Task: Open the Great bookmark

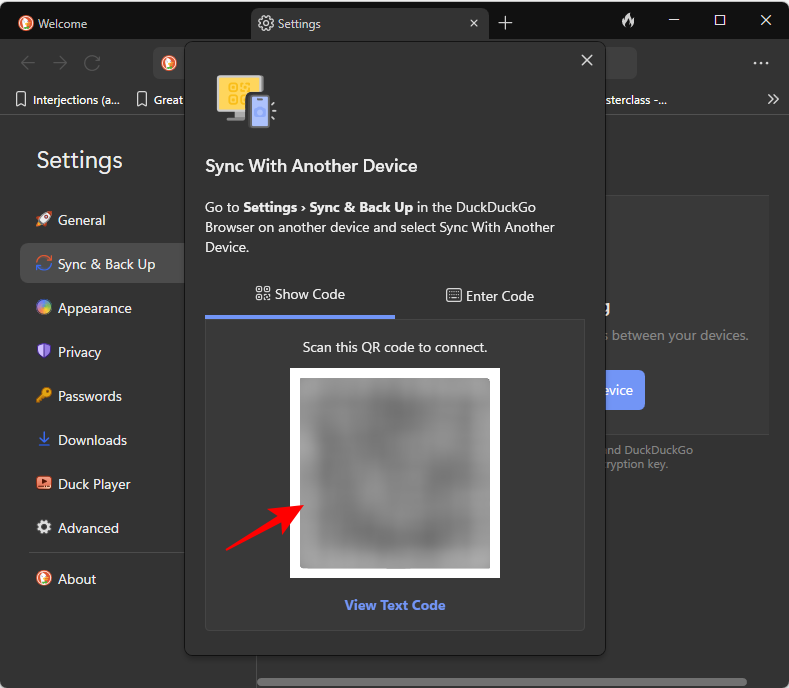Action: pyautogui.click(x=161, y=100)
